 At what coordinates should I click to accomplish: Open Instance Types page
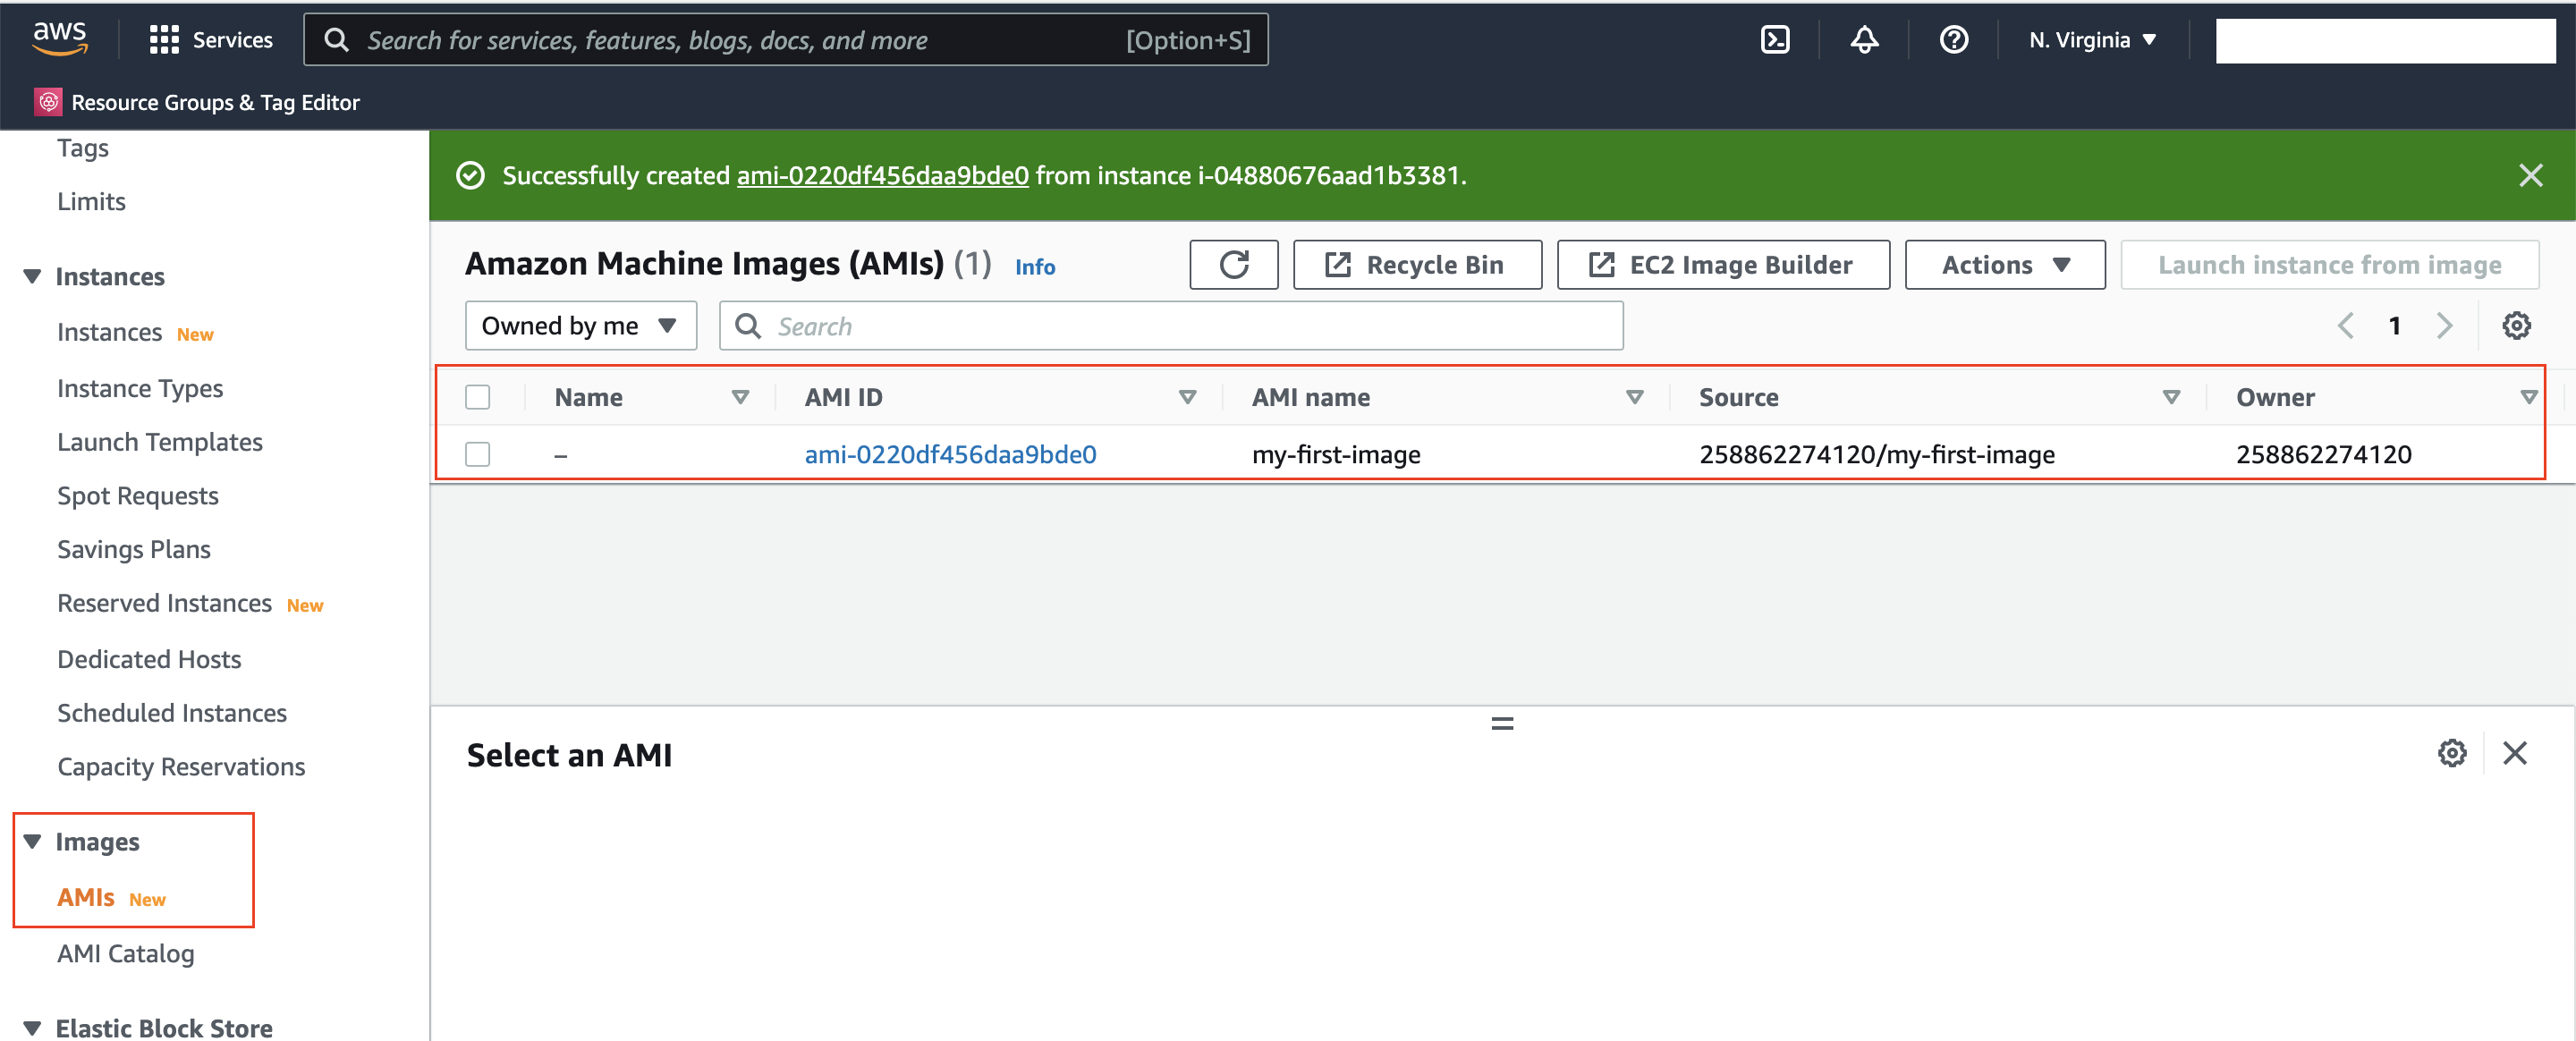[140, 388]
